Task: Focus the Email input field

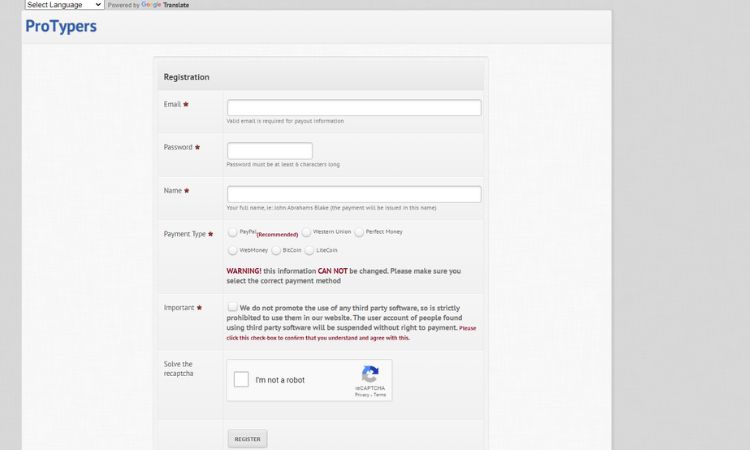Action: pyautogui.click(x=354, y=108)
